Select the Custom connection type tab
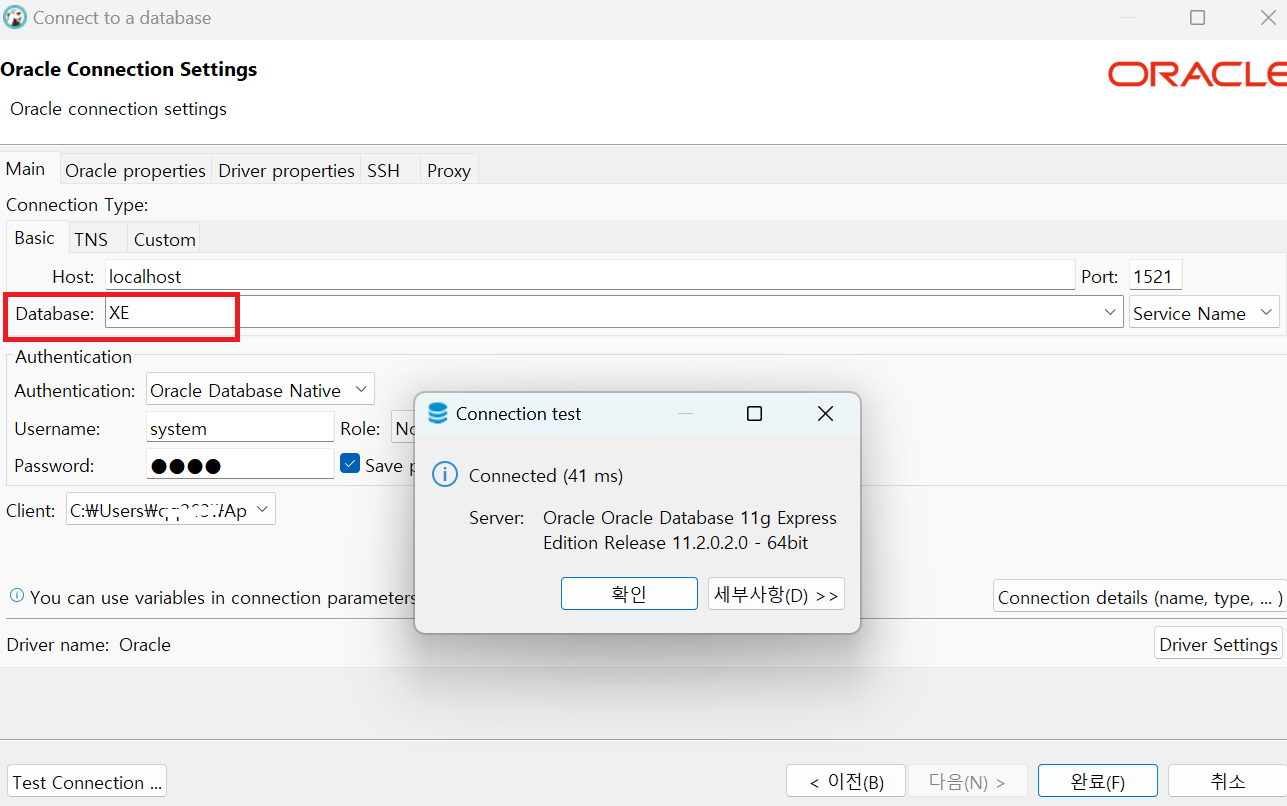Screen dimensions: 1287x806 coord(164,239)
